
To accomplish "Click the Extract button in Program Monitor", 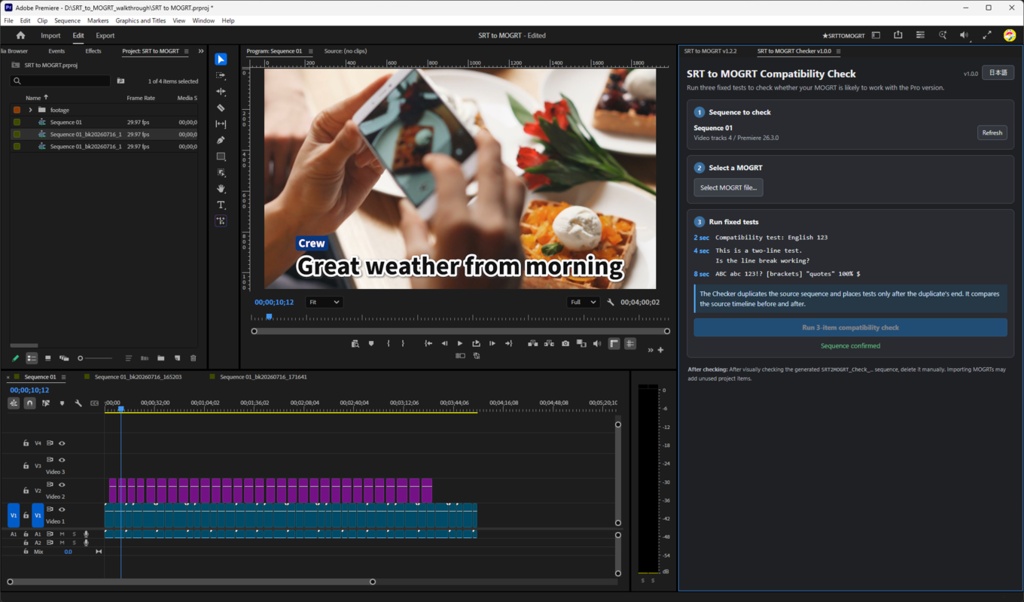I will pyautogui.click(x=549, y=343).
